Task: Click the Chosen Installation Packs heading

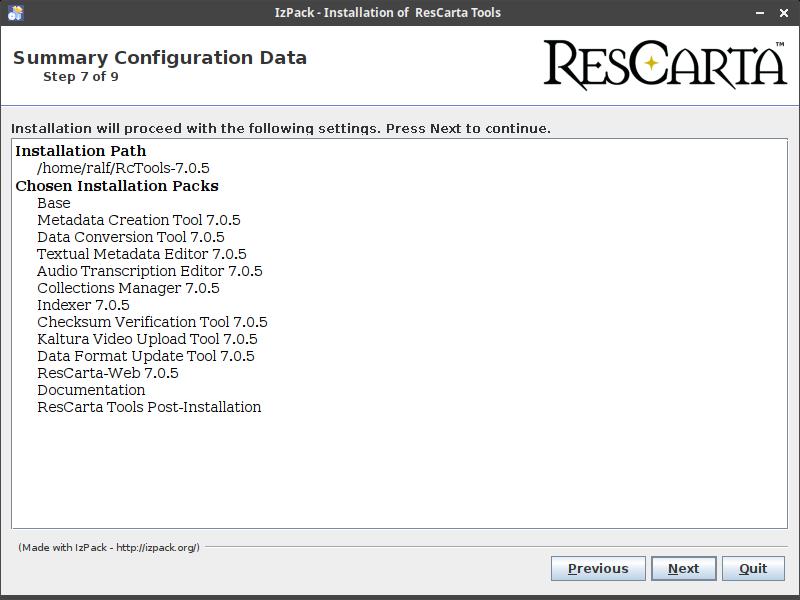Action: point(117,186)
